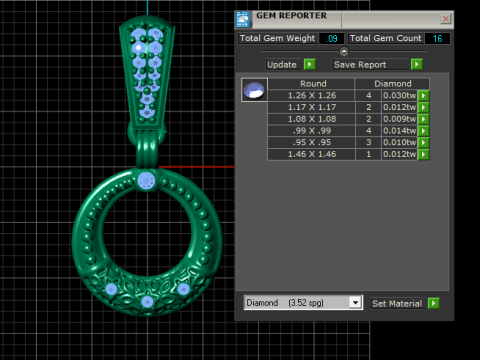
Task: Close the Gem Reporter panel
Action: pos(445,19)
